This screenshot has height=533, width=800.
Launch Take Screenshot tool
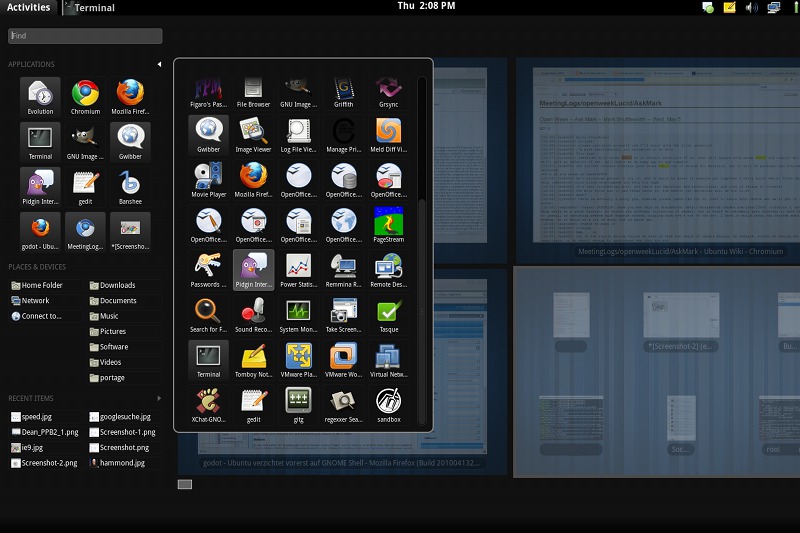[x=343, y=315]
